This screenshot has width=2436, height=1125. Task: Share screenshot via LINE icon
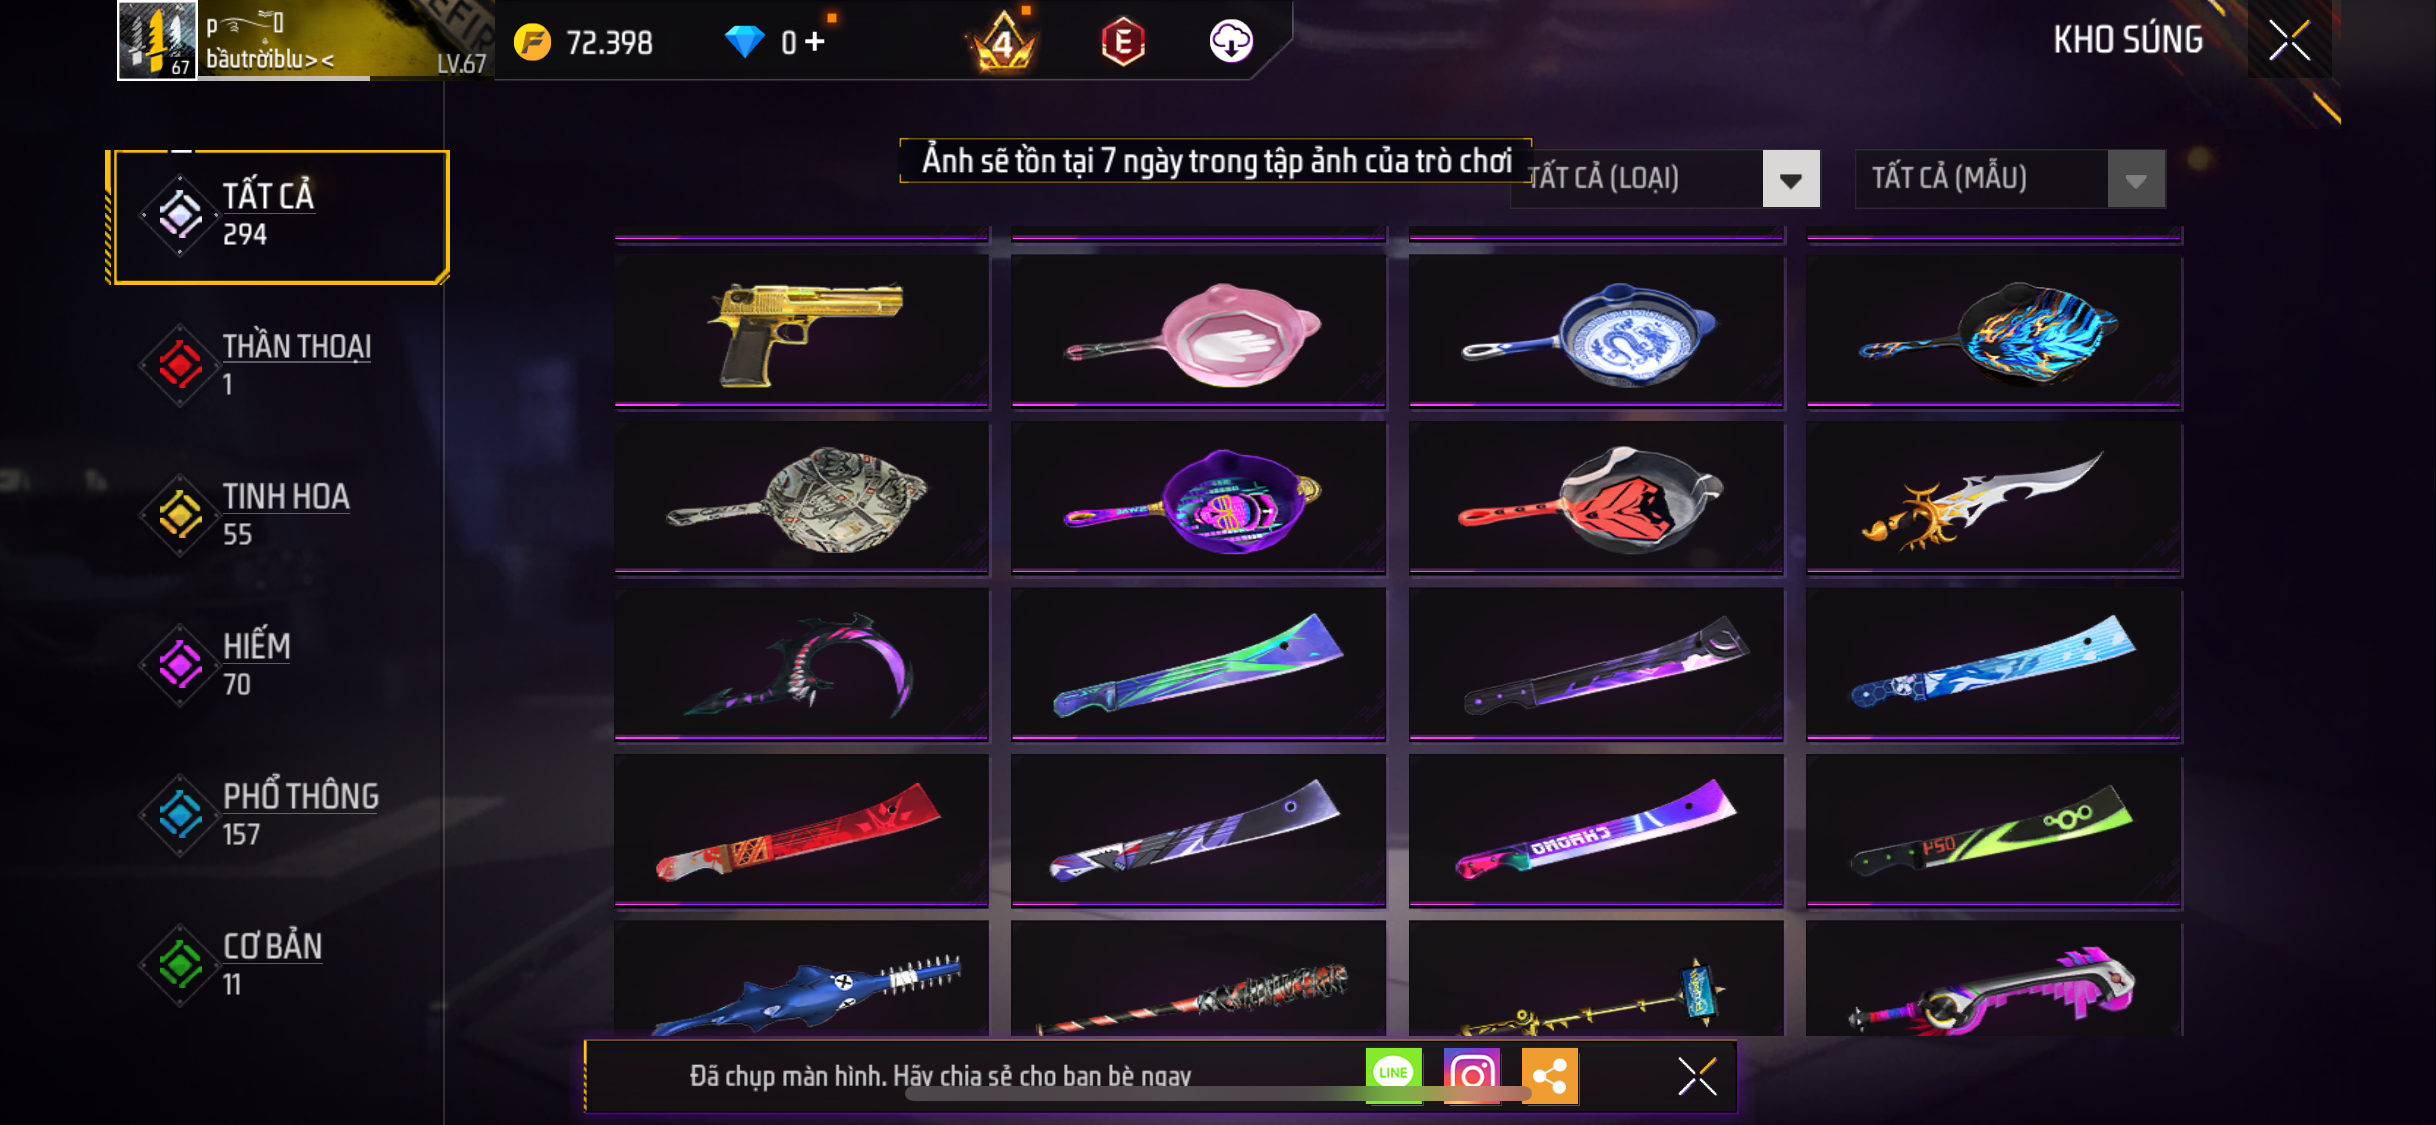coord(1393,1075)
